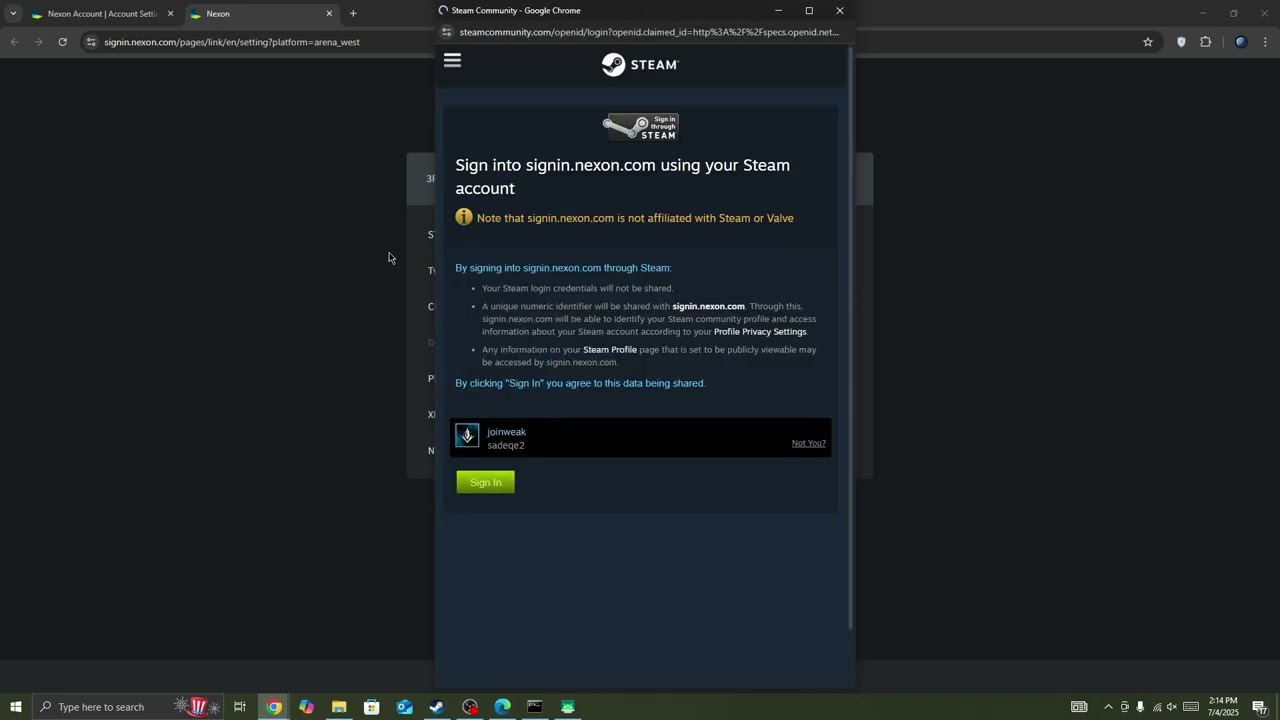
Task: Click the taskbar search box
Action: pyautogui.click(x=128, y=707)
